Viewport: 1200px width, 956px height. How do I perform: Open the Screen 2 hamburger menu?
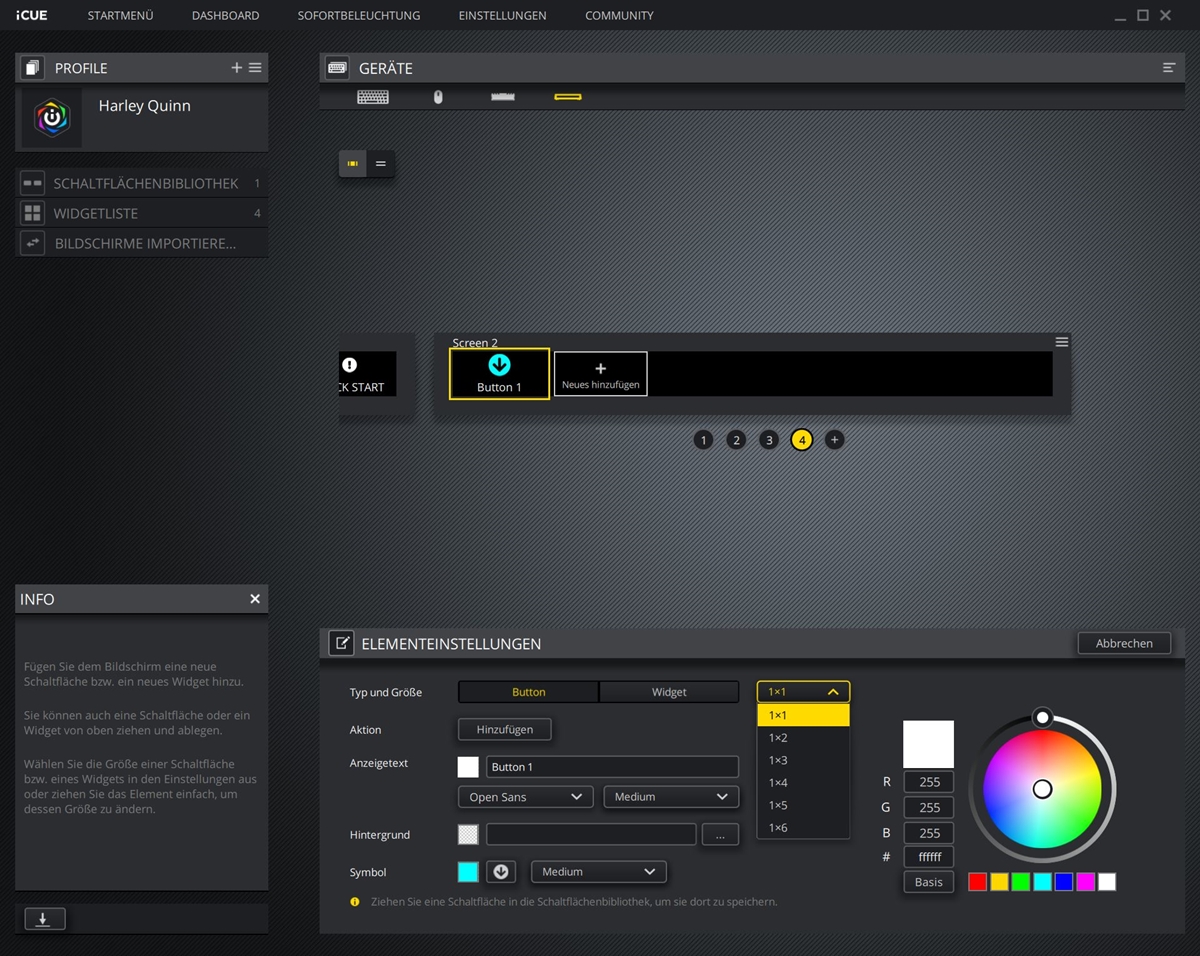[1062, 342]
